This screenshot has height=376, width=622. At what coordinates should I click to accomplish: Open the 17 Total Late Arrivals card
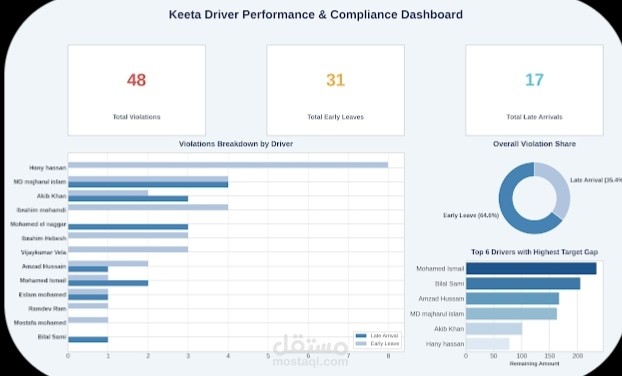tap(534, 90)
